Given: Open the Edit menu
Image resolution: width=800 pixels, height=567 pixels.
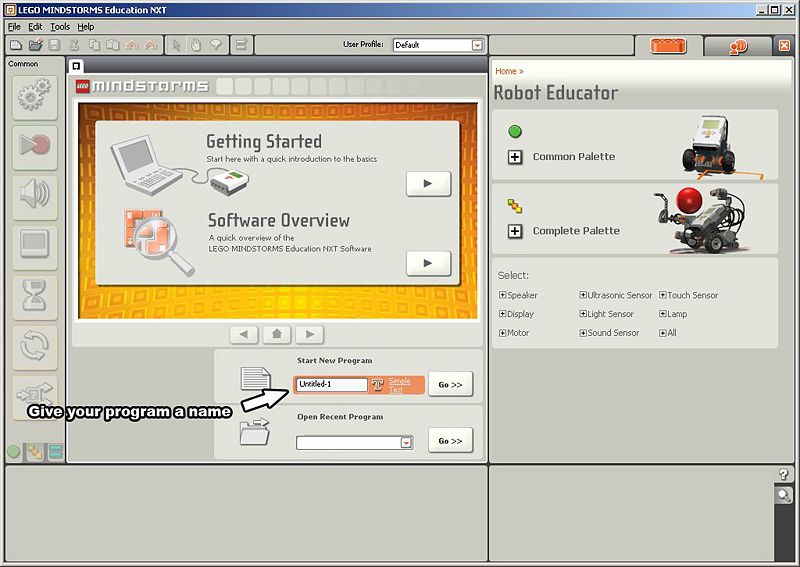Looking at the screenshot, I should (x=35, y=27).
